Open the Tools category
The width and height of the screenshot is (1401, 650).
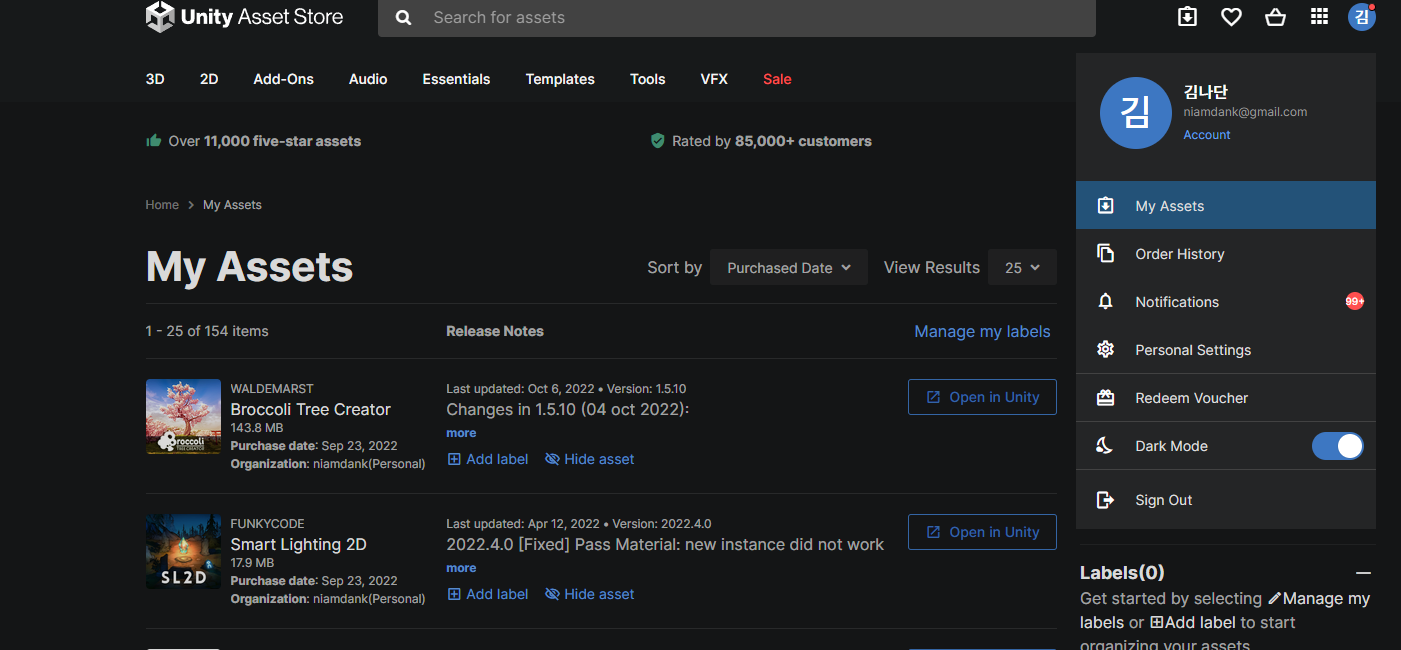(x=648, y=79)
